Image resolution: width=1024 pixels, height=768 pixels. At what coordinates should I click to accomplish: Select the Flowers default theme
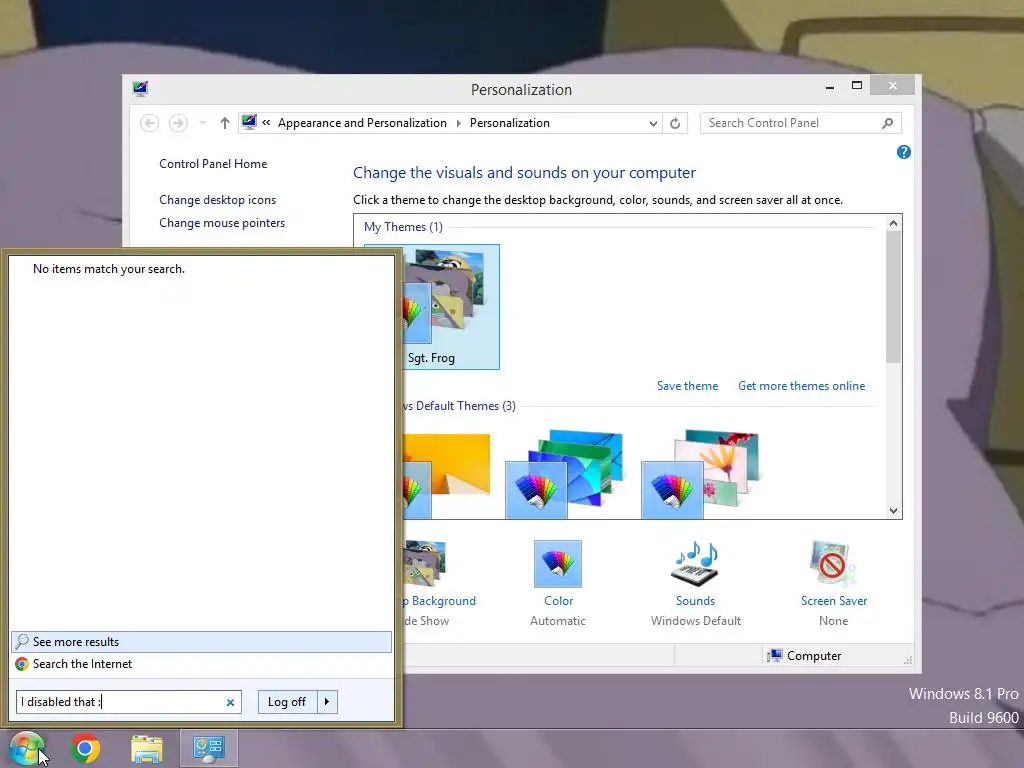700,475
